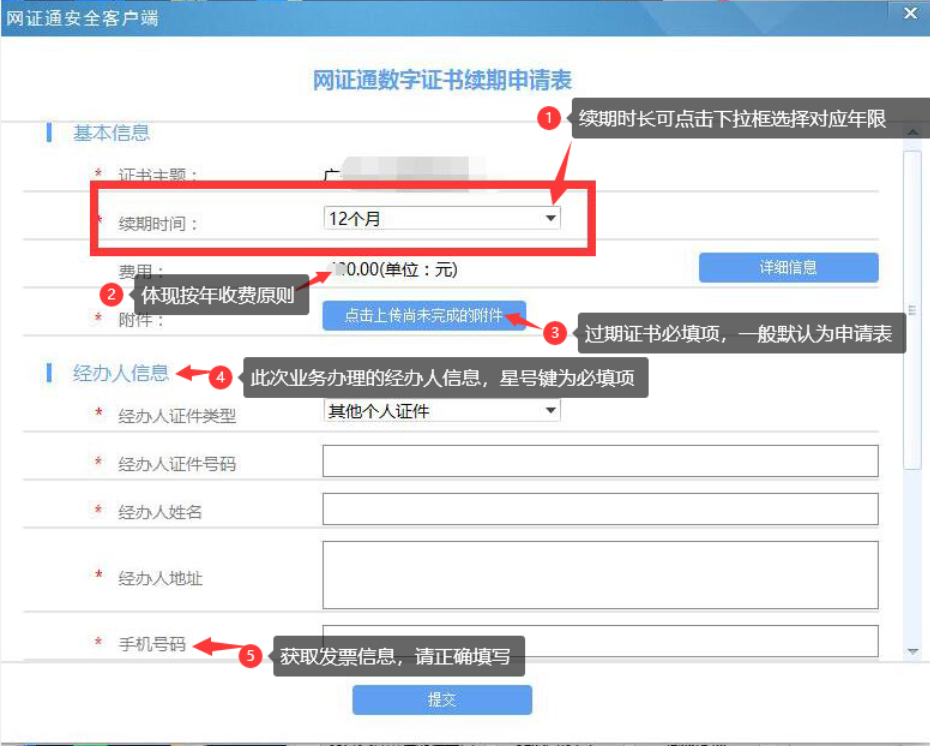Click 点击上传尚未完成的附件 upload button
930x746 pixels.
point(423,316)
